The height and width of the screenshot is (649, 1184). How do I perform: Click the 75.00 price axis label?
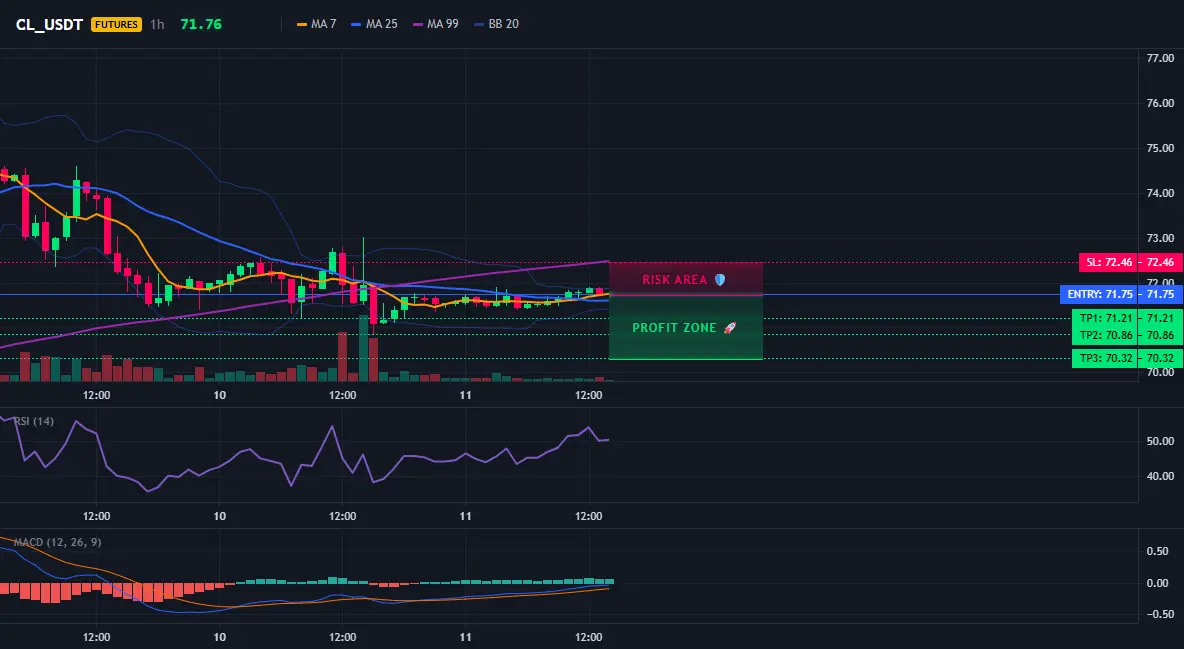(x=1160, y=148)
